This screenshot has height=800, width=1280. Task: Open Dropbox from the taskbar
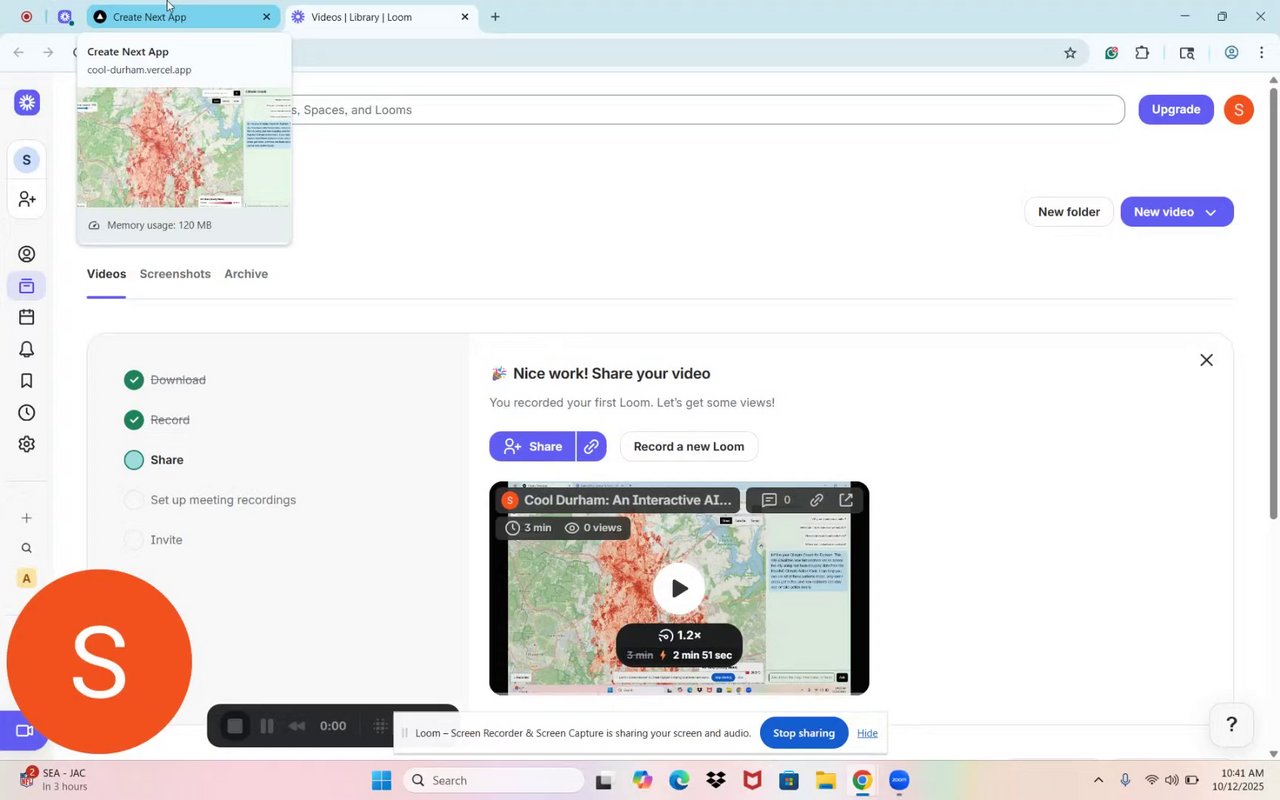715,780
